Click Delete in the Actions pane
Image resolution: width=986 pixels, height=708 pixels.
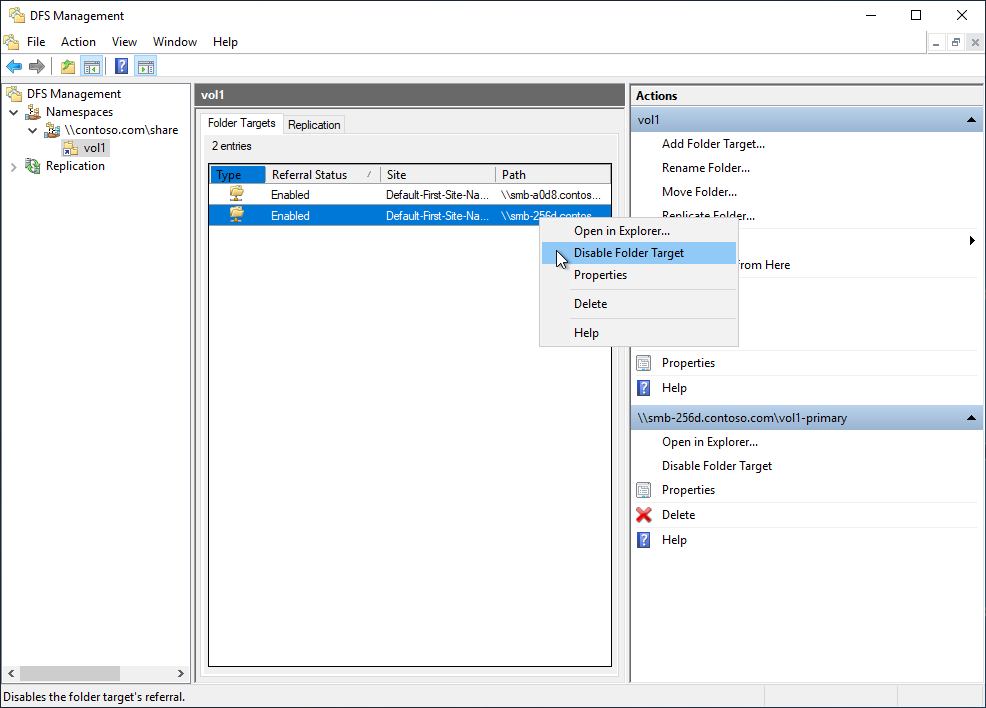pyautogui.click(x=679, y=515)
